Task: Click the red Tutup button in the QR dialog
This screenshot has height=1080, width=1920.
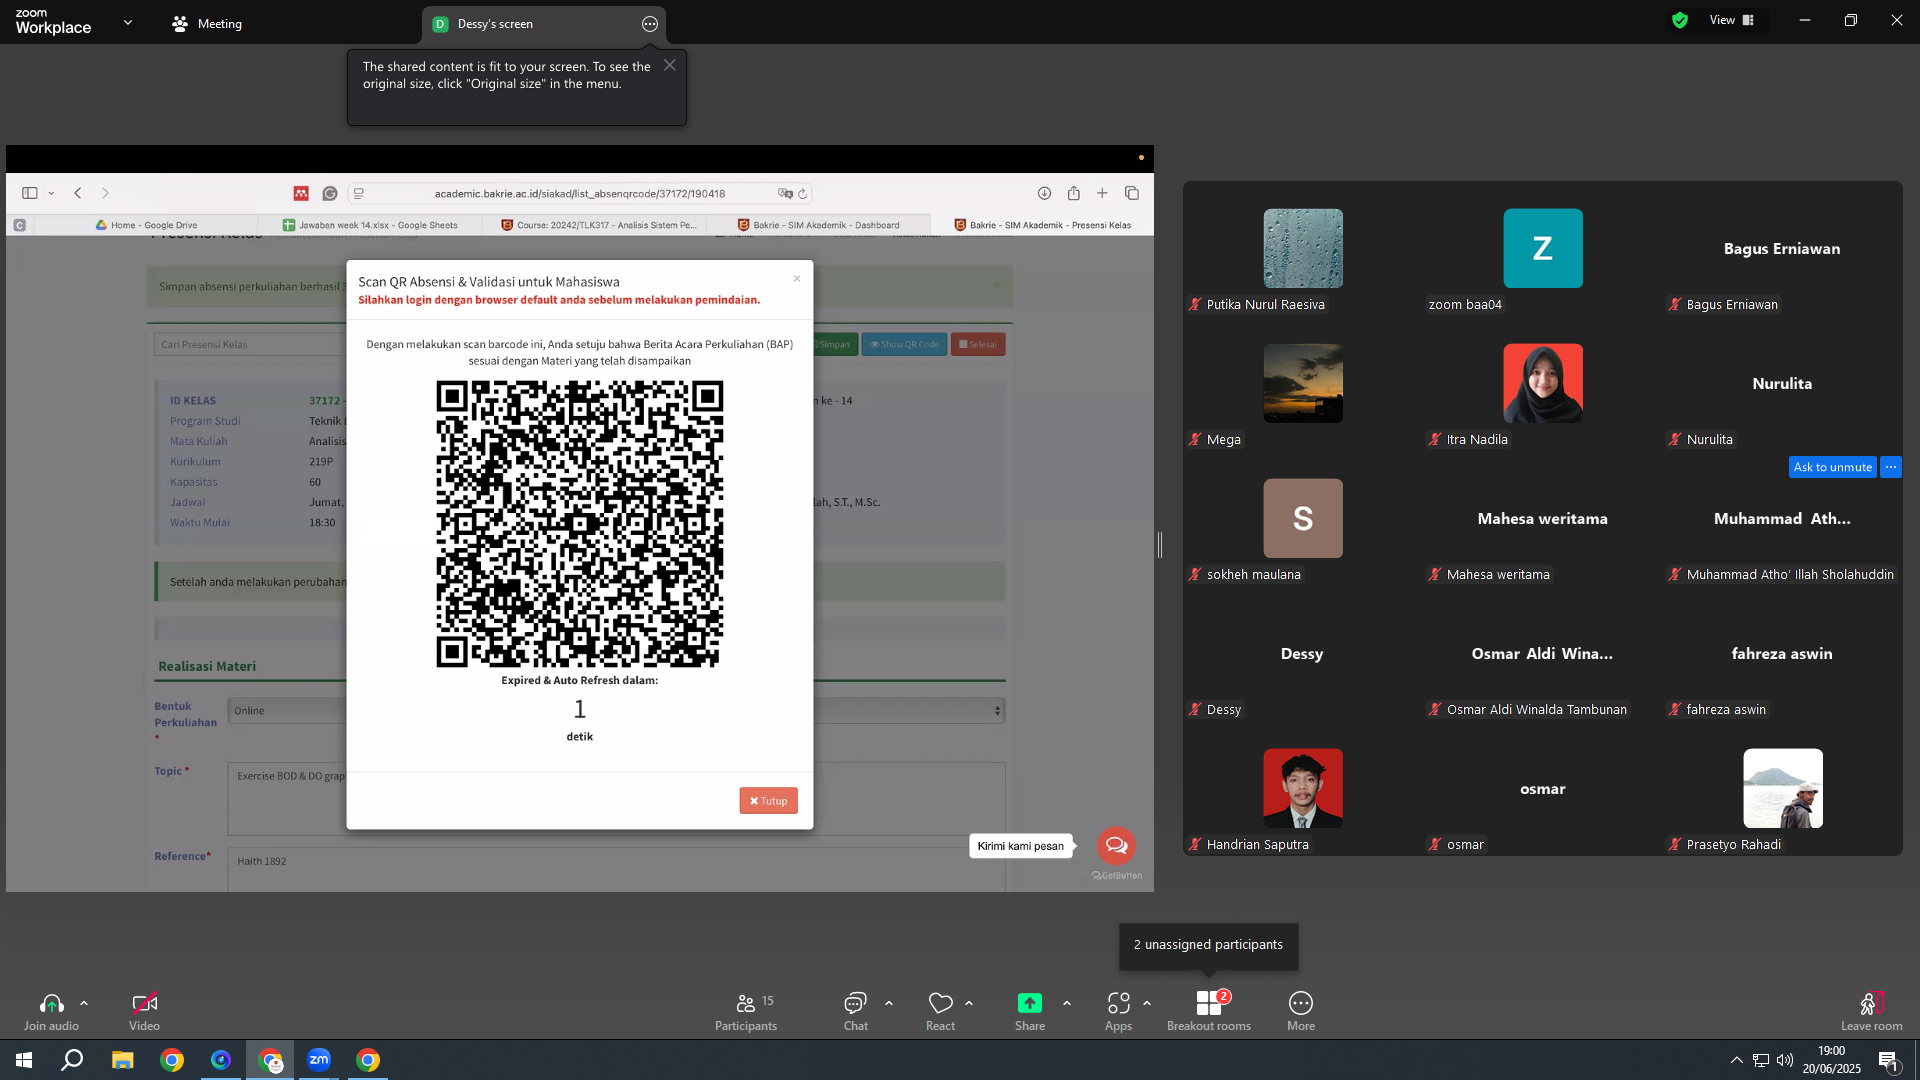Action: 768,801
